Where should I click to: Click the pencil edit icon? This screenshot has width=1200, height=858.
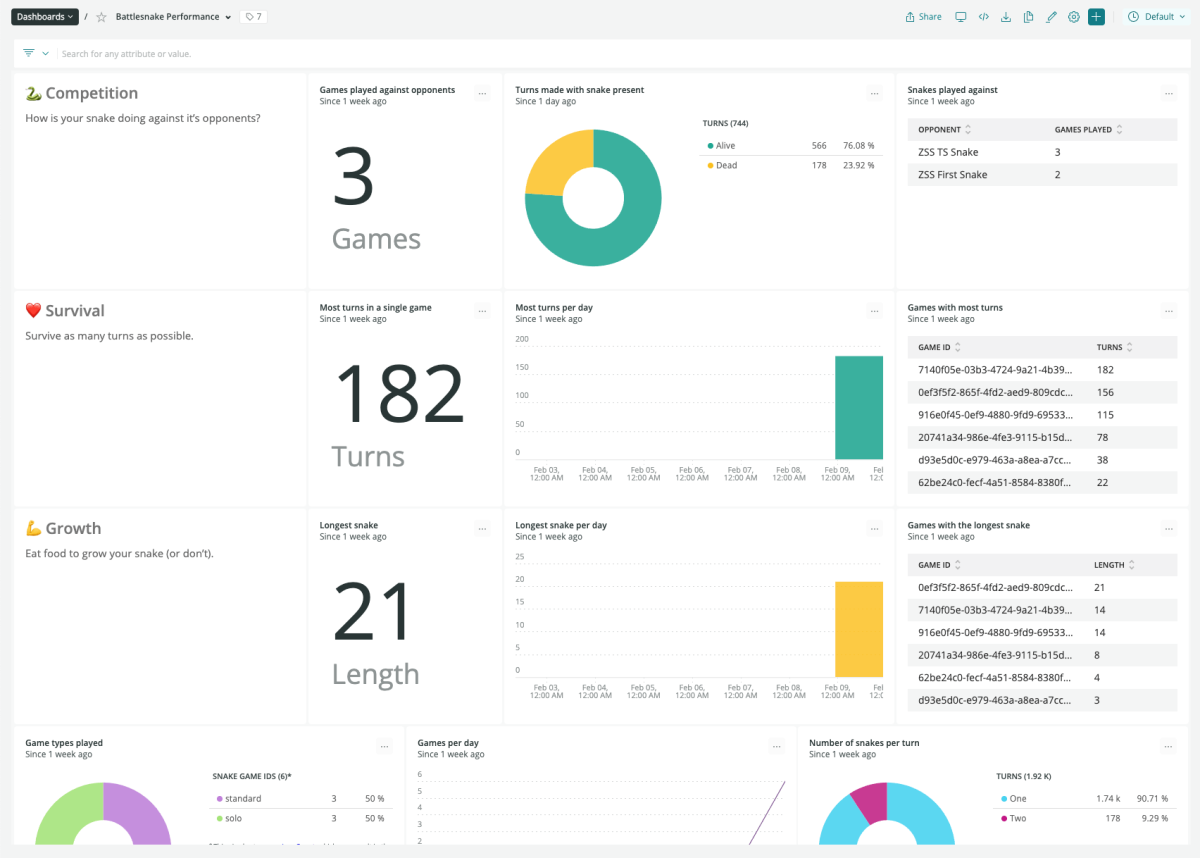click(x=1051, y=17)
